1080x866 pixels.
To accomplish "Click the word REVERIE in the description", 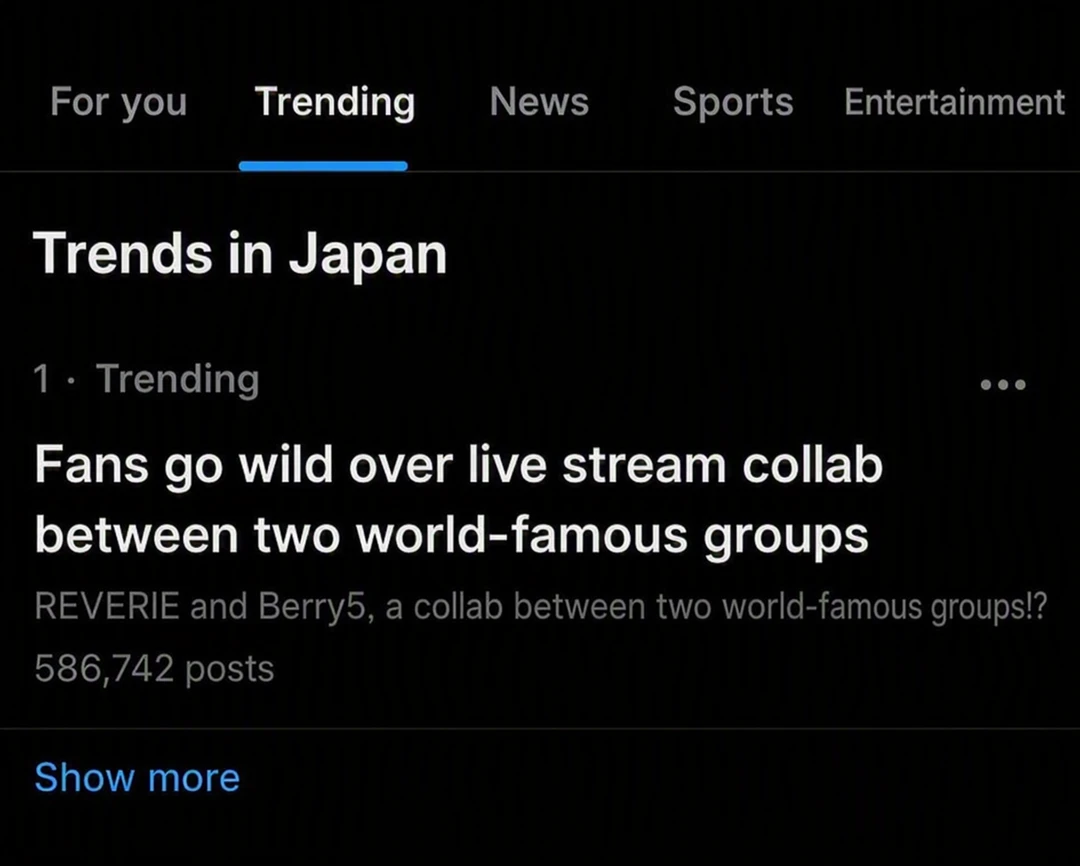I will 107,606.
